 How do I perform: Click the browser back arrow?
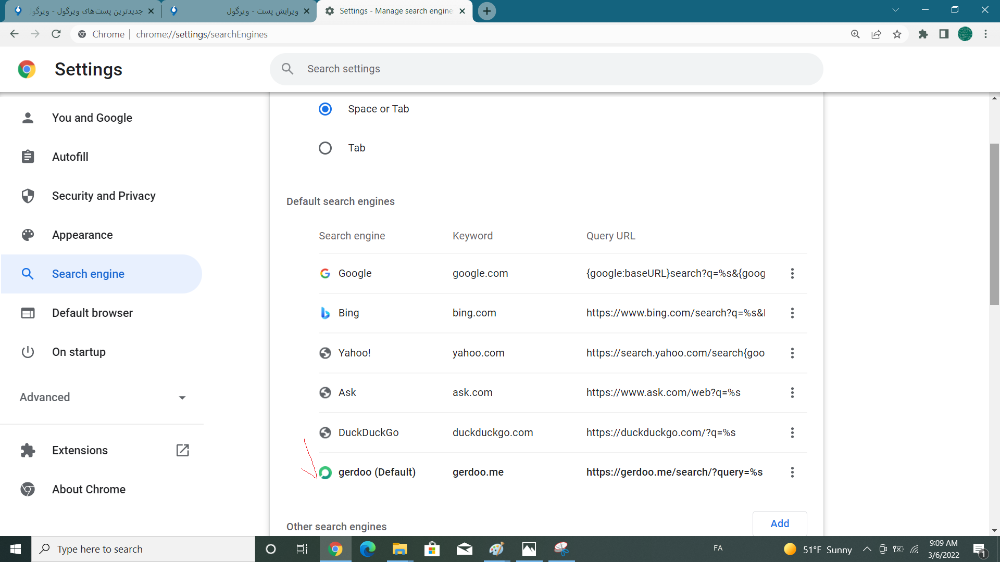(14, 34)
